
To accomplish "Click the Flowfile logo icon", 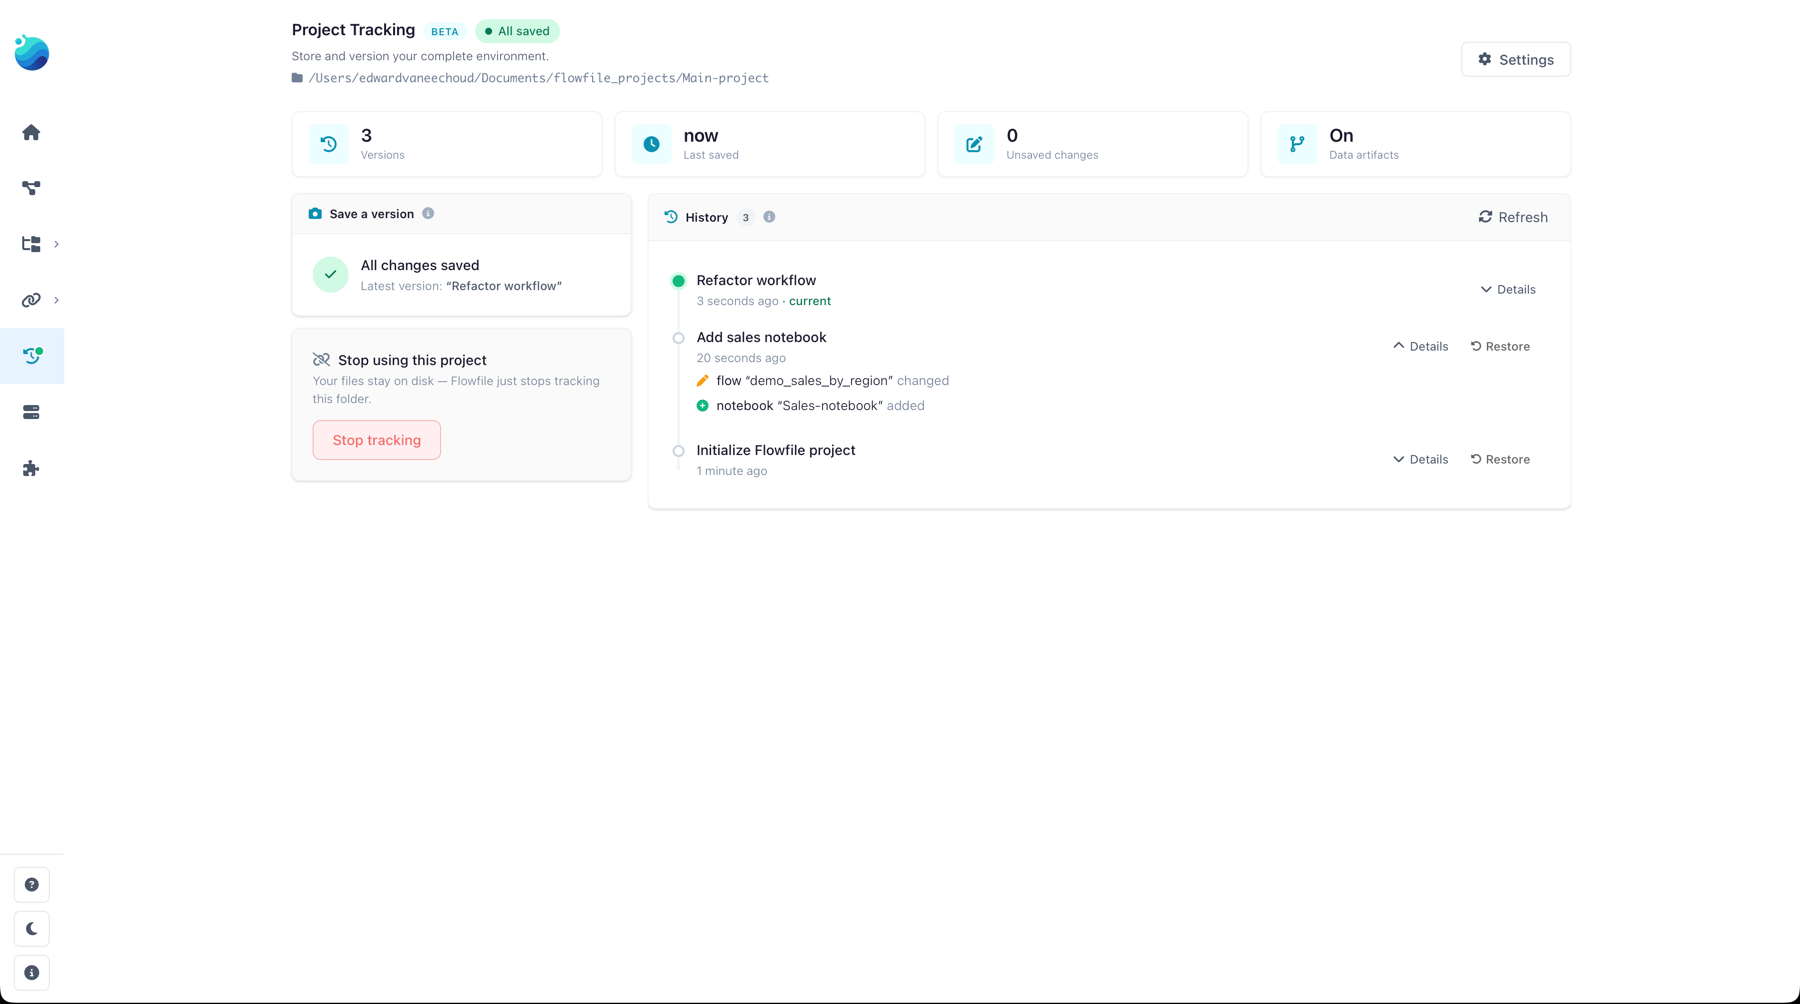I will (31, 52).
